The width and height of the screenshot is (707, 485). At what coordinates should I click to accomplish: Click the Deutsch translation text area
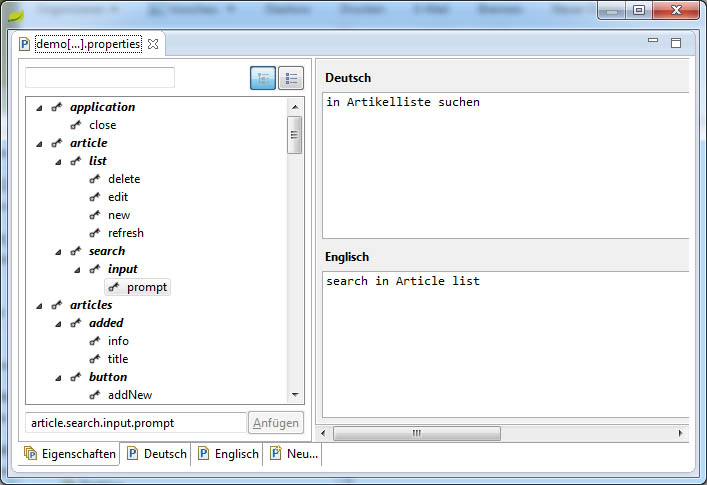click(505, 165)
